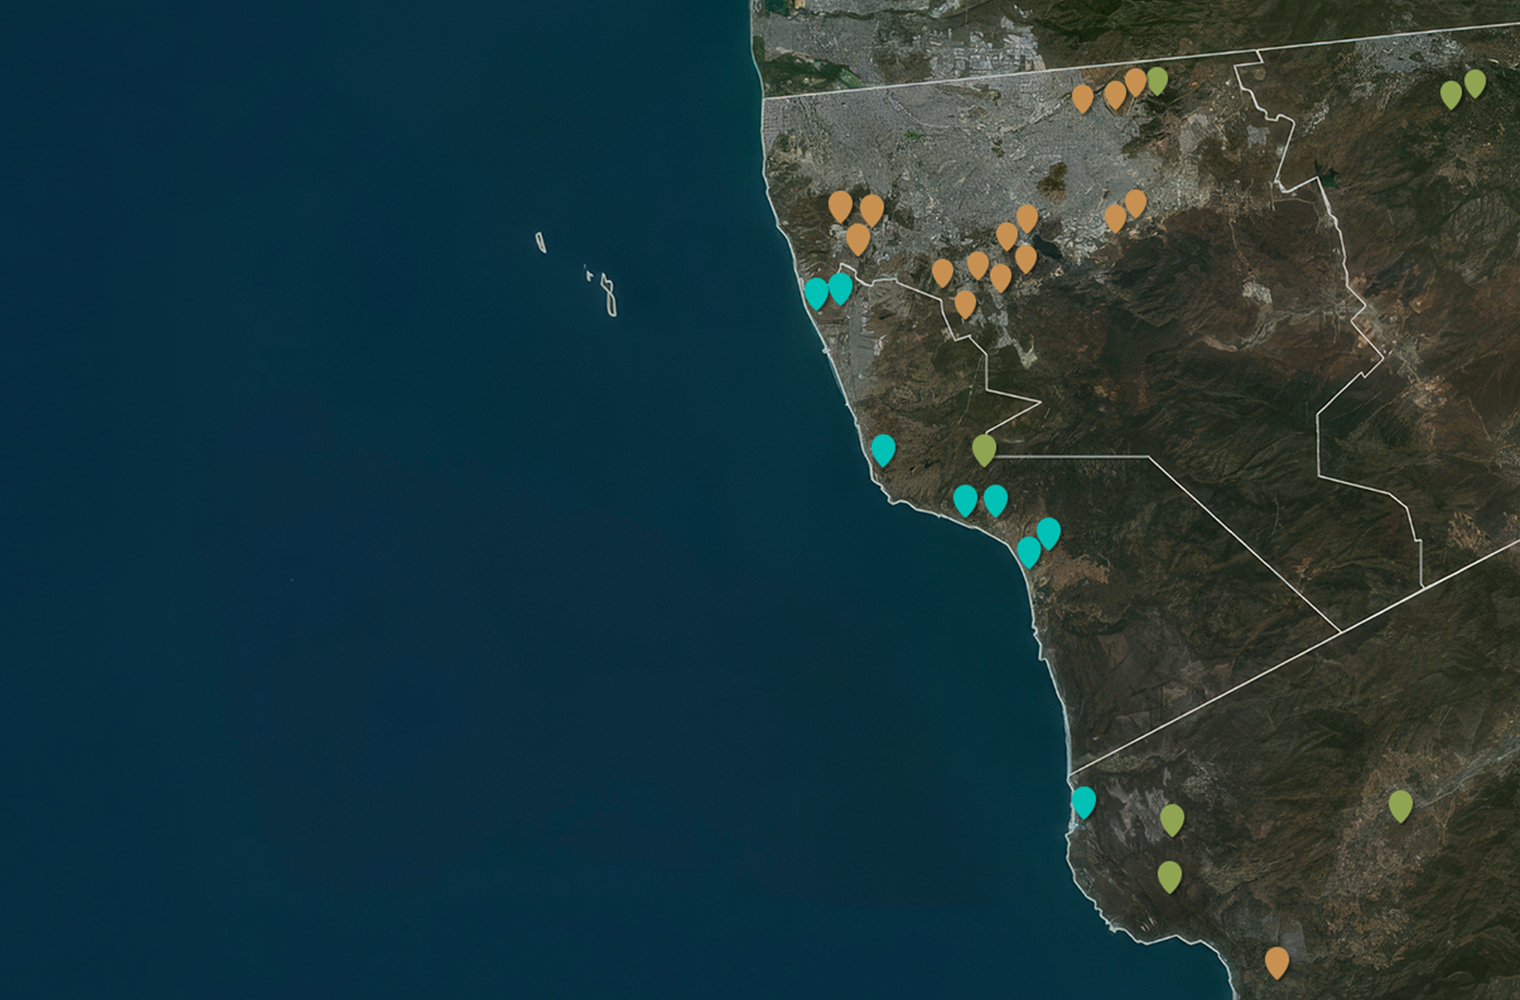
Task: Click the right teal pin of the northwestern coastal pair
Action: point(841,288)
